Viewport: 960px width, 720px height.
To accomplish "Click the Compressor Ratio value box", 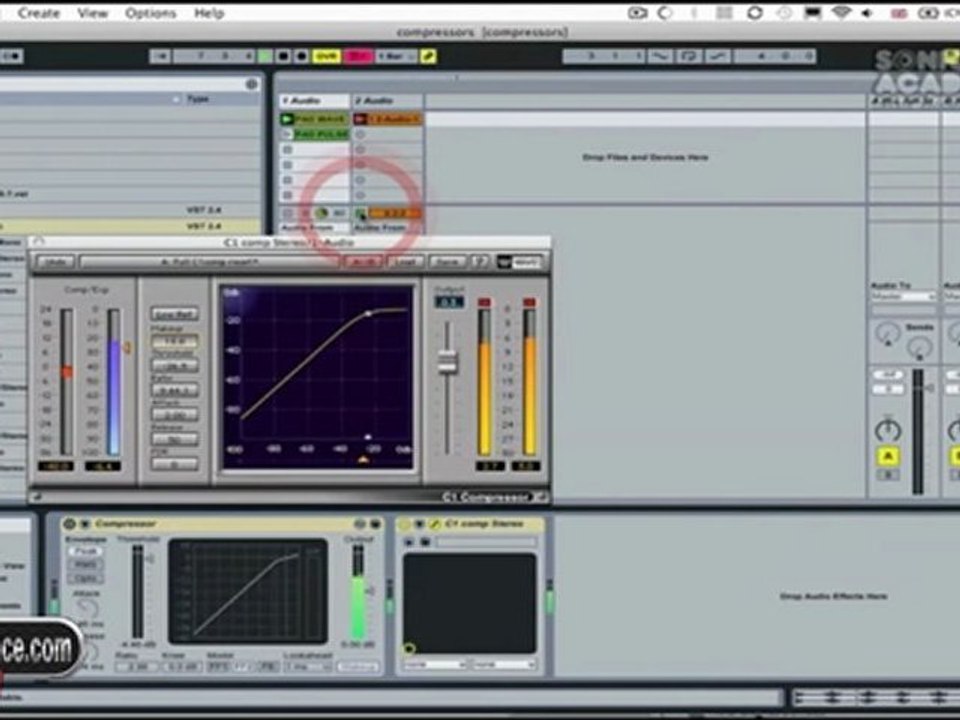I will 136,666.
